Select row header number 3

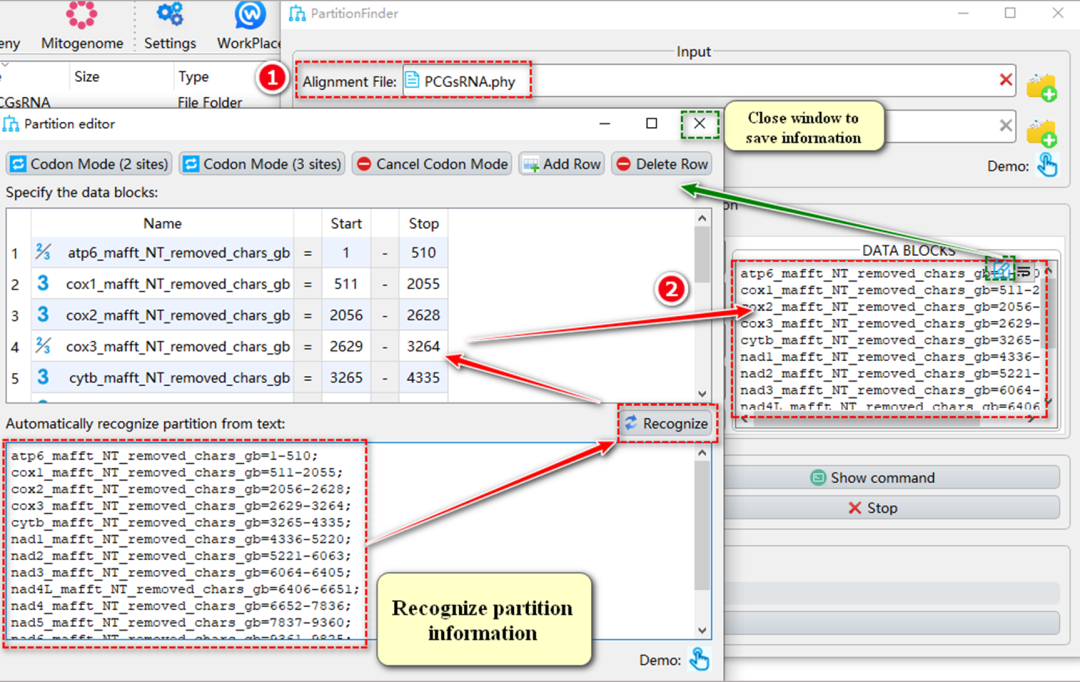[15, 316]
